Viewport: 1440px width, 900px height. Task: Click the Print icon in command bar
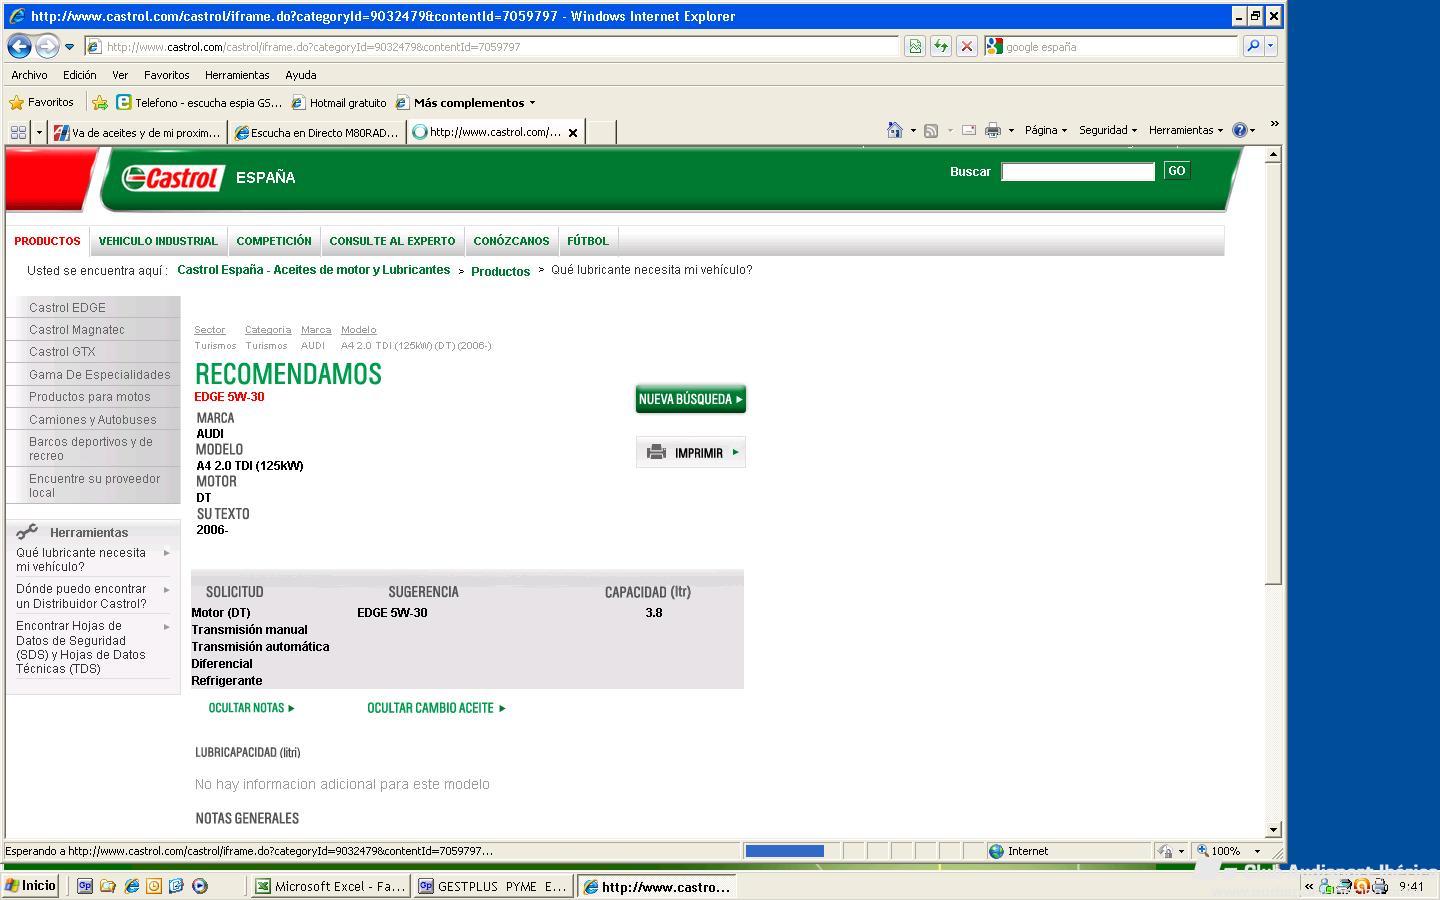[x=993, y=130]
